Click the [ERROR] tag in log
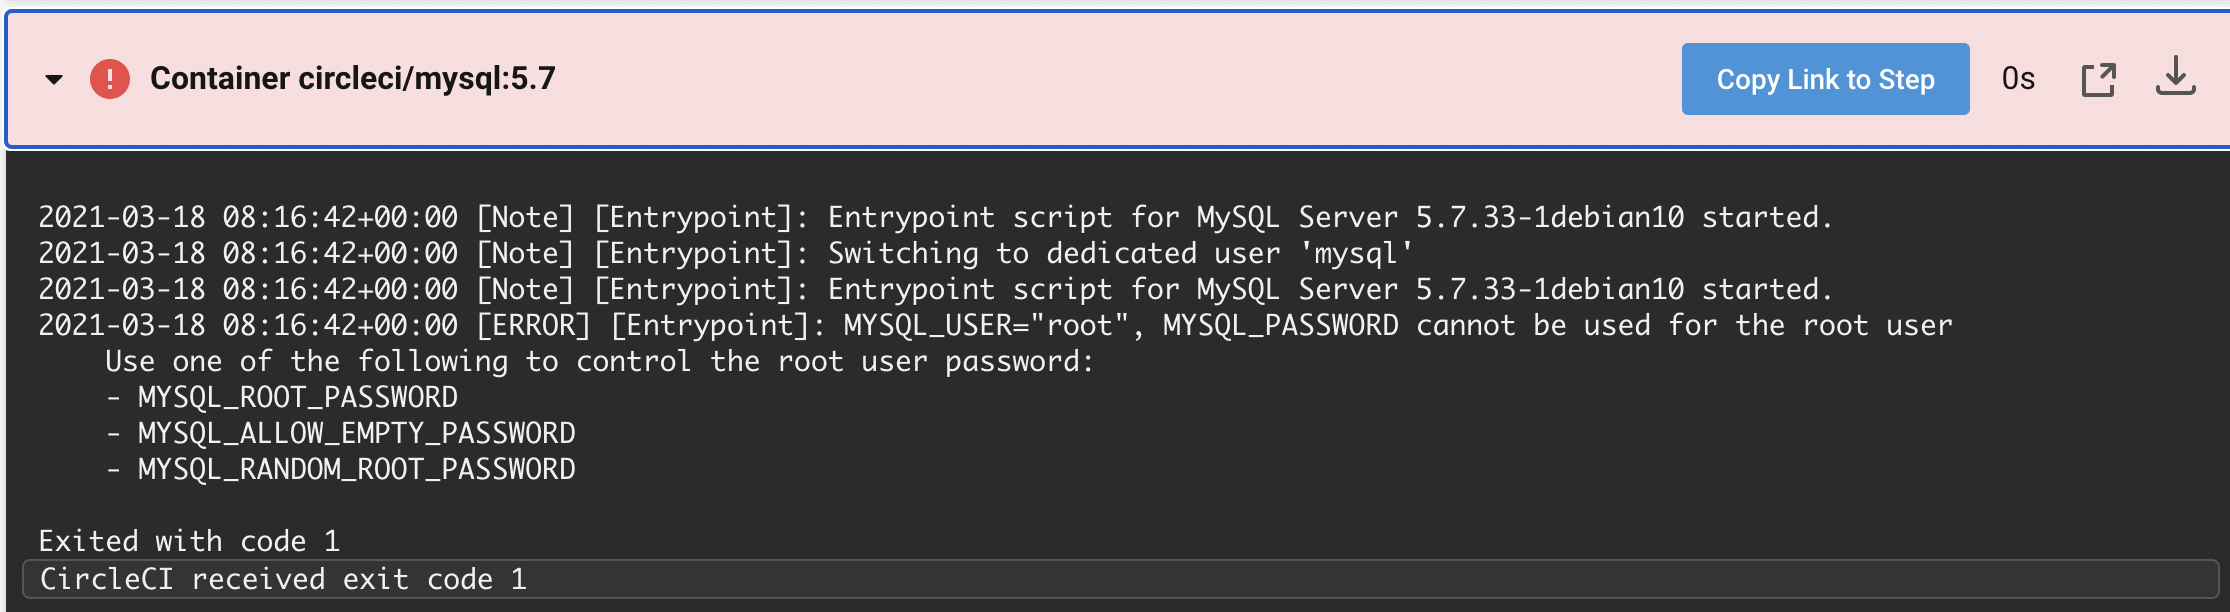Viewport: 2230px width, 612px height. (533, 326)
